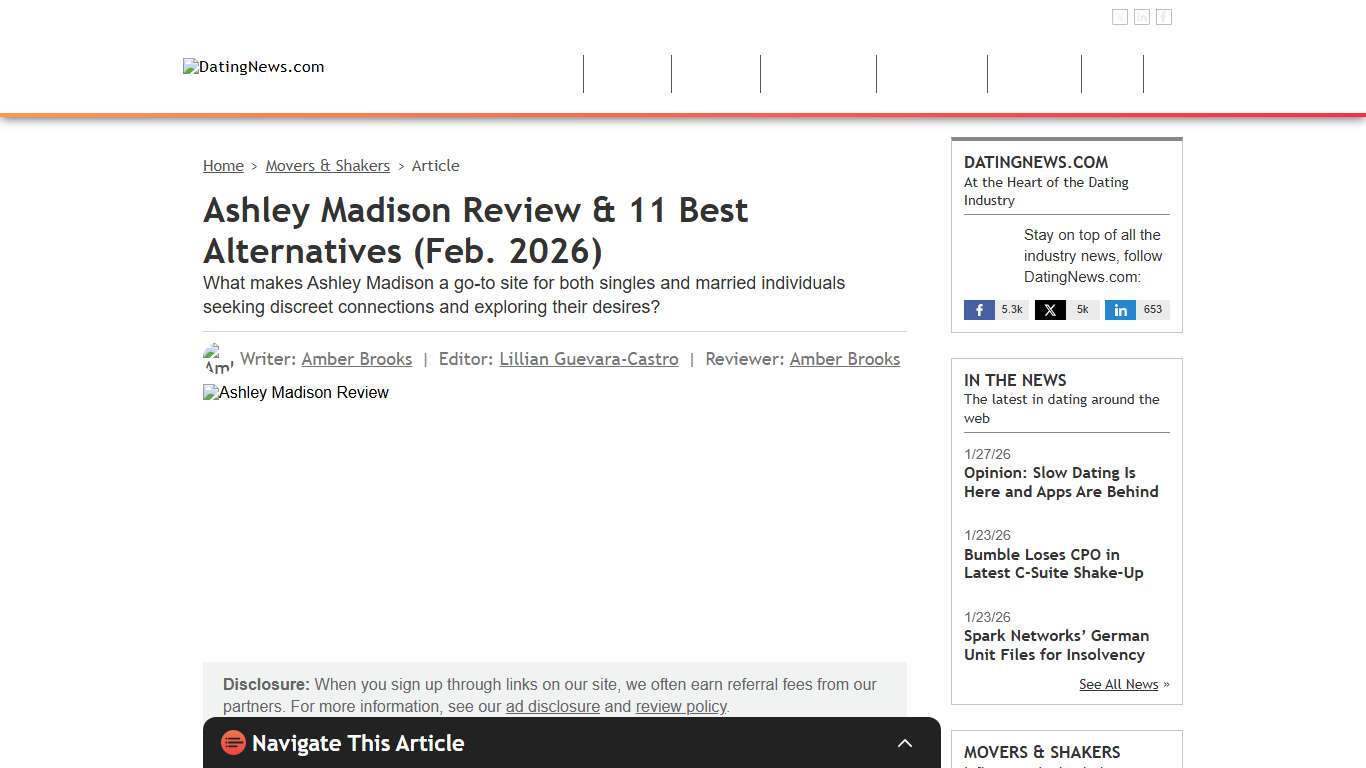Read Bumble Loses CPO headline
Viewport: 1366px width, 768px height.
coord(1053,563)
